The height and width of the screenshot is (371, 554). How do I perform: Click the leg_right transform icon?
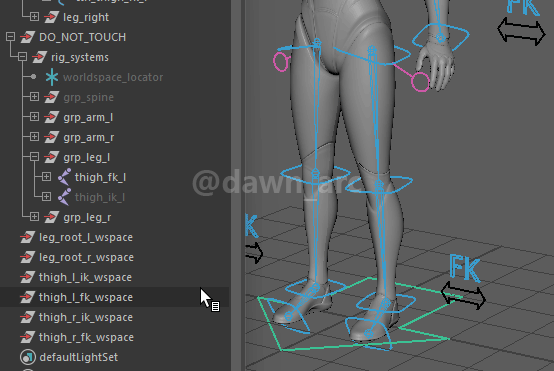click(x=52, y=17)
